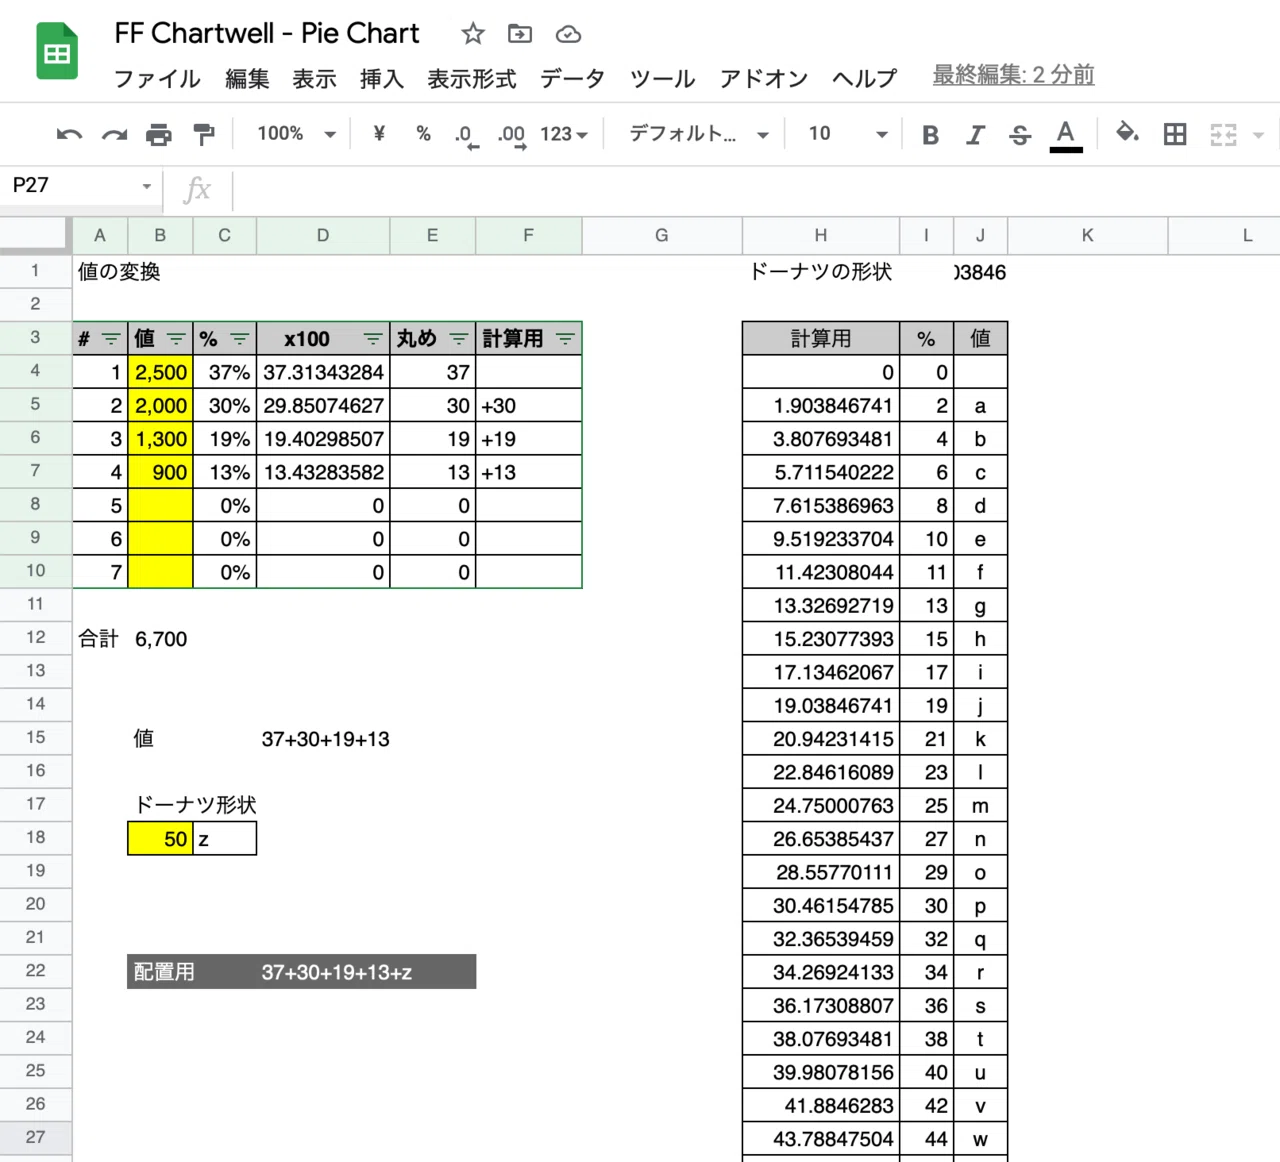The height and width of the screenshot is (1162, 1280).
Task: Select the cell showing 37.31343284
Action: 323,372
